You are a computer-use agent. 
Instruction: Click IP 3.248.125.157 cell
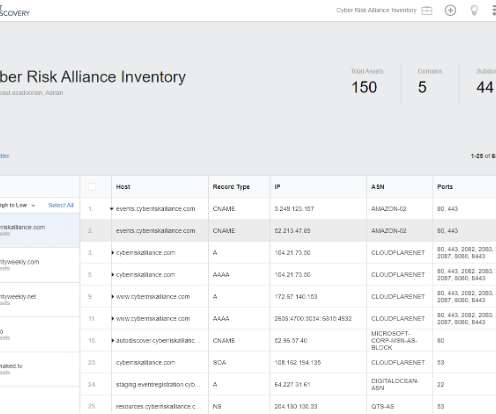pyautogui.click(x=294, y=209)
